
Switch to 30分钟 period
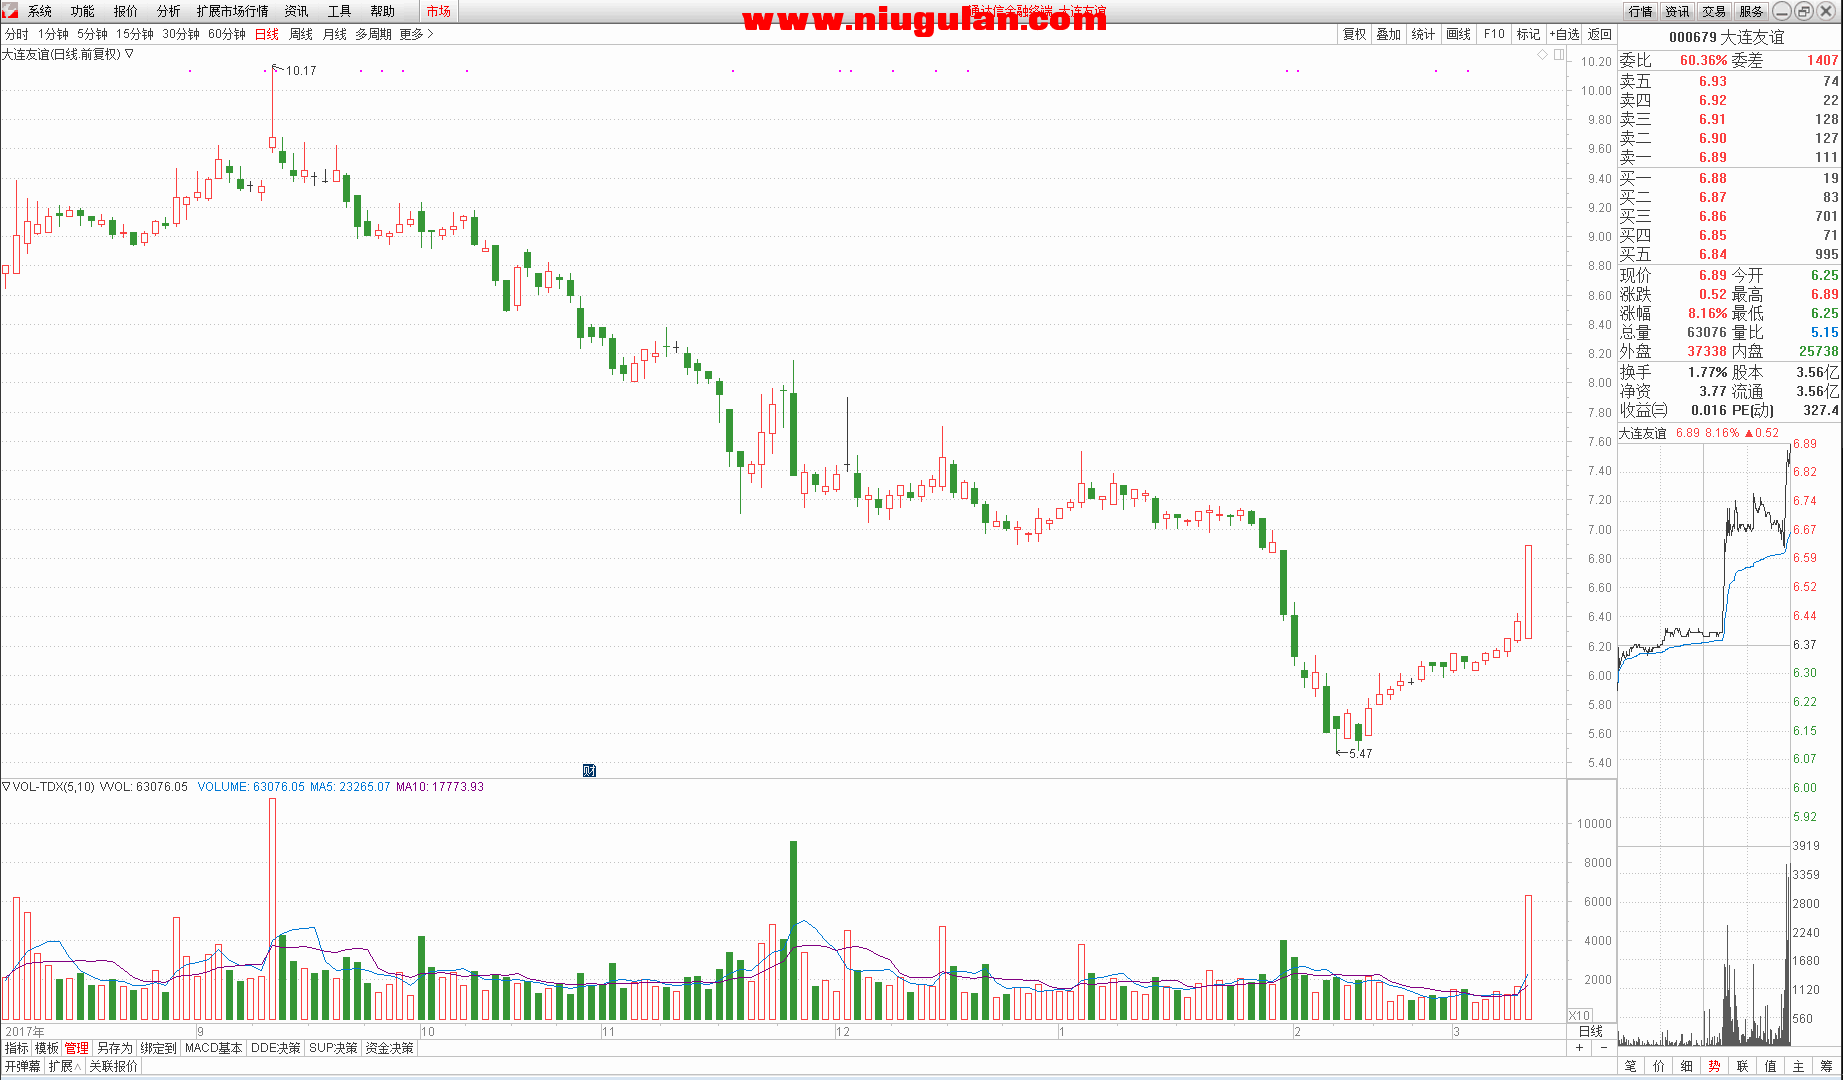pyautogui.click(x=181, y=34)
